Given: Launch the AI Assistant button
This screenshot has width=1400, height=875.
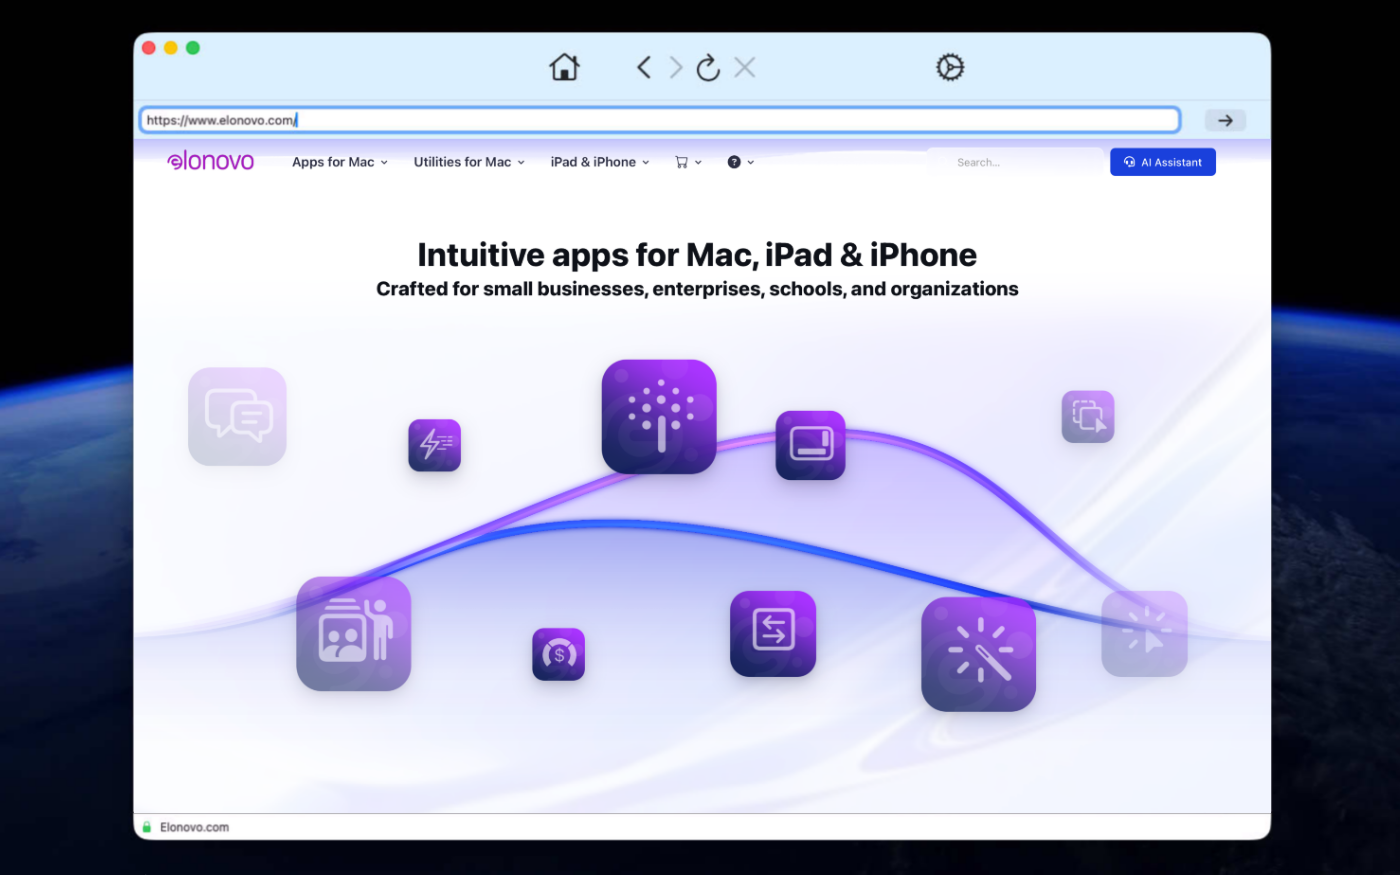Looking at the screenshot, I should (x=1163, y=162).
